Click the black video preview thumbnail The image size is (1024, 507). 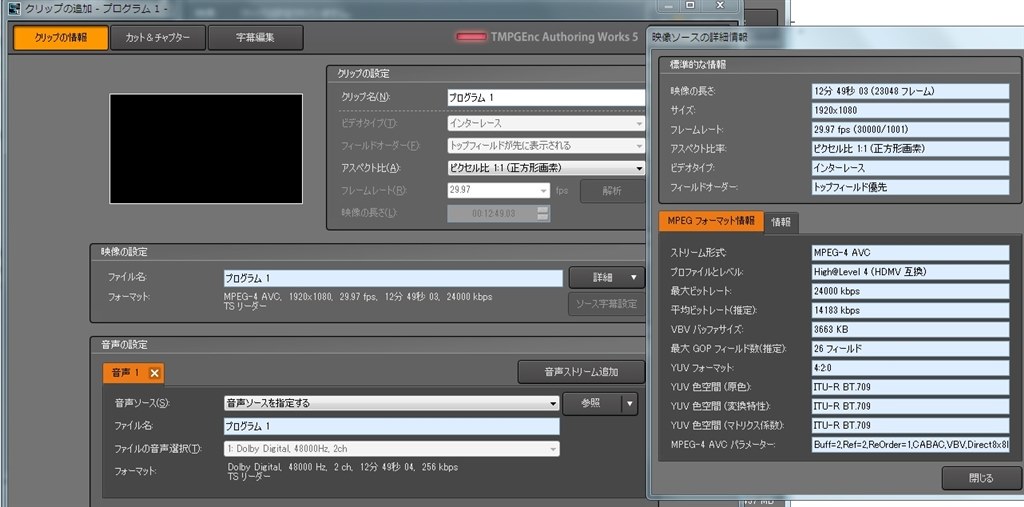206,148
